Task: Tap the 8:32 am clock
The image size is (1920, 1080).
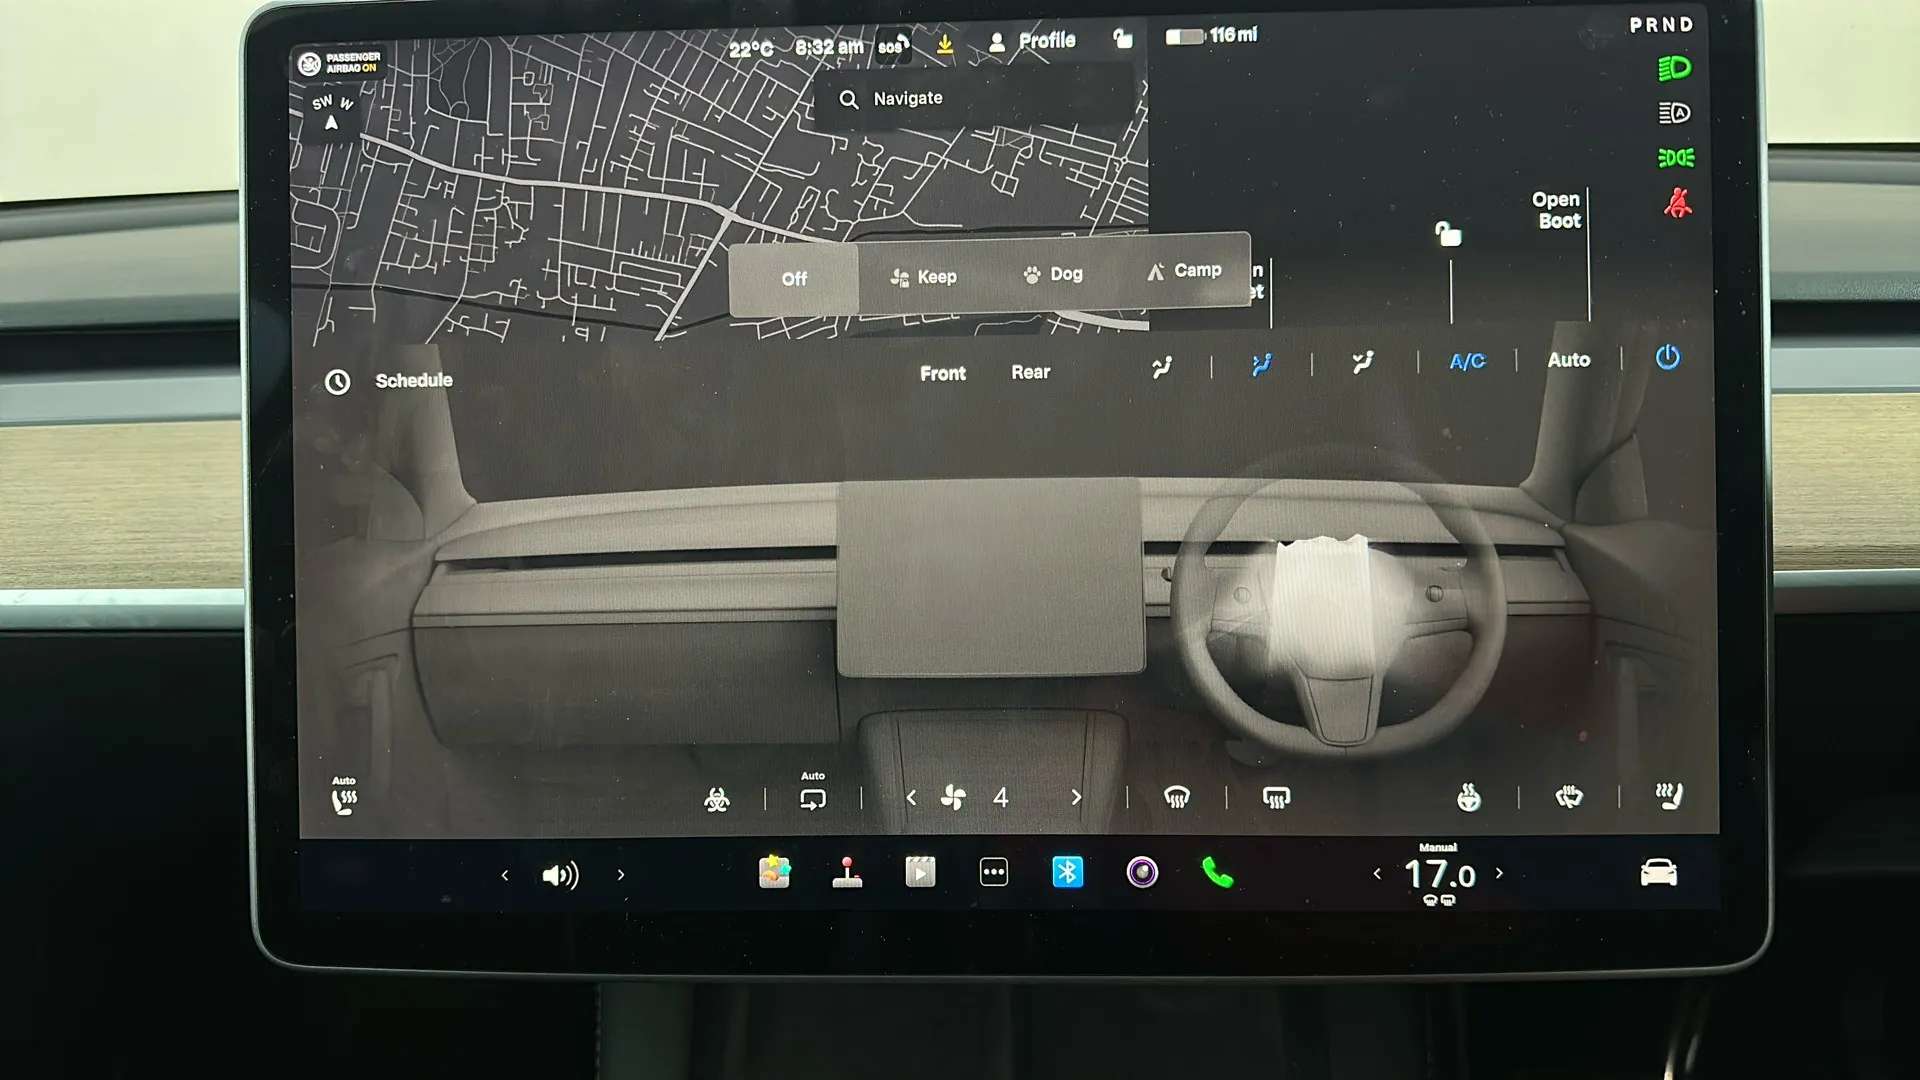Action: pyautogui.click(x=829, y=47)
